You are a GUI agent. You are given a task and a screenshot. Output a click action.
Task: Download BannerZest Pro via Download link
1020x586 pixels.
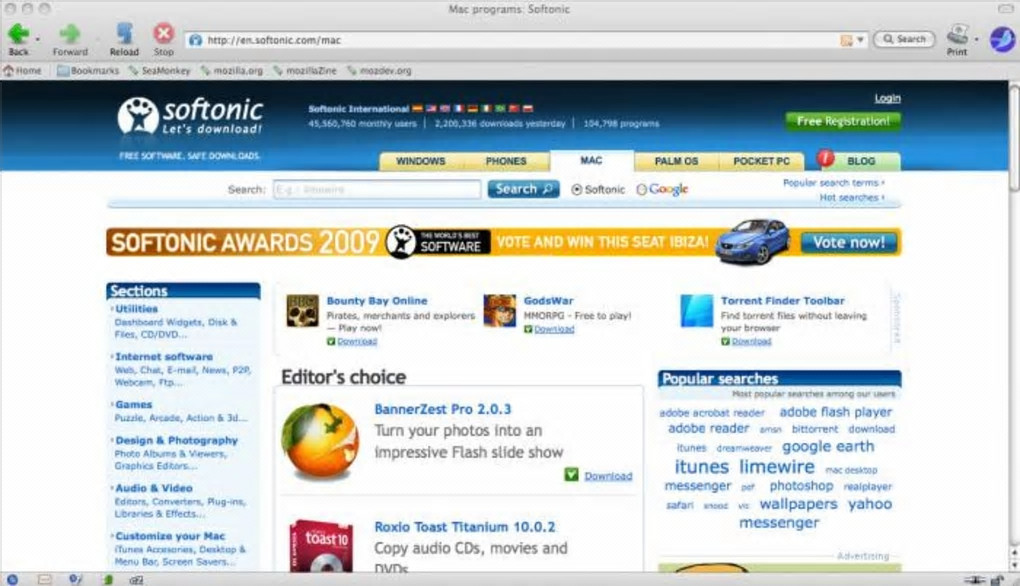608,476
